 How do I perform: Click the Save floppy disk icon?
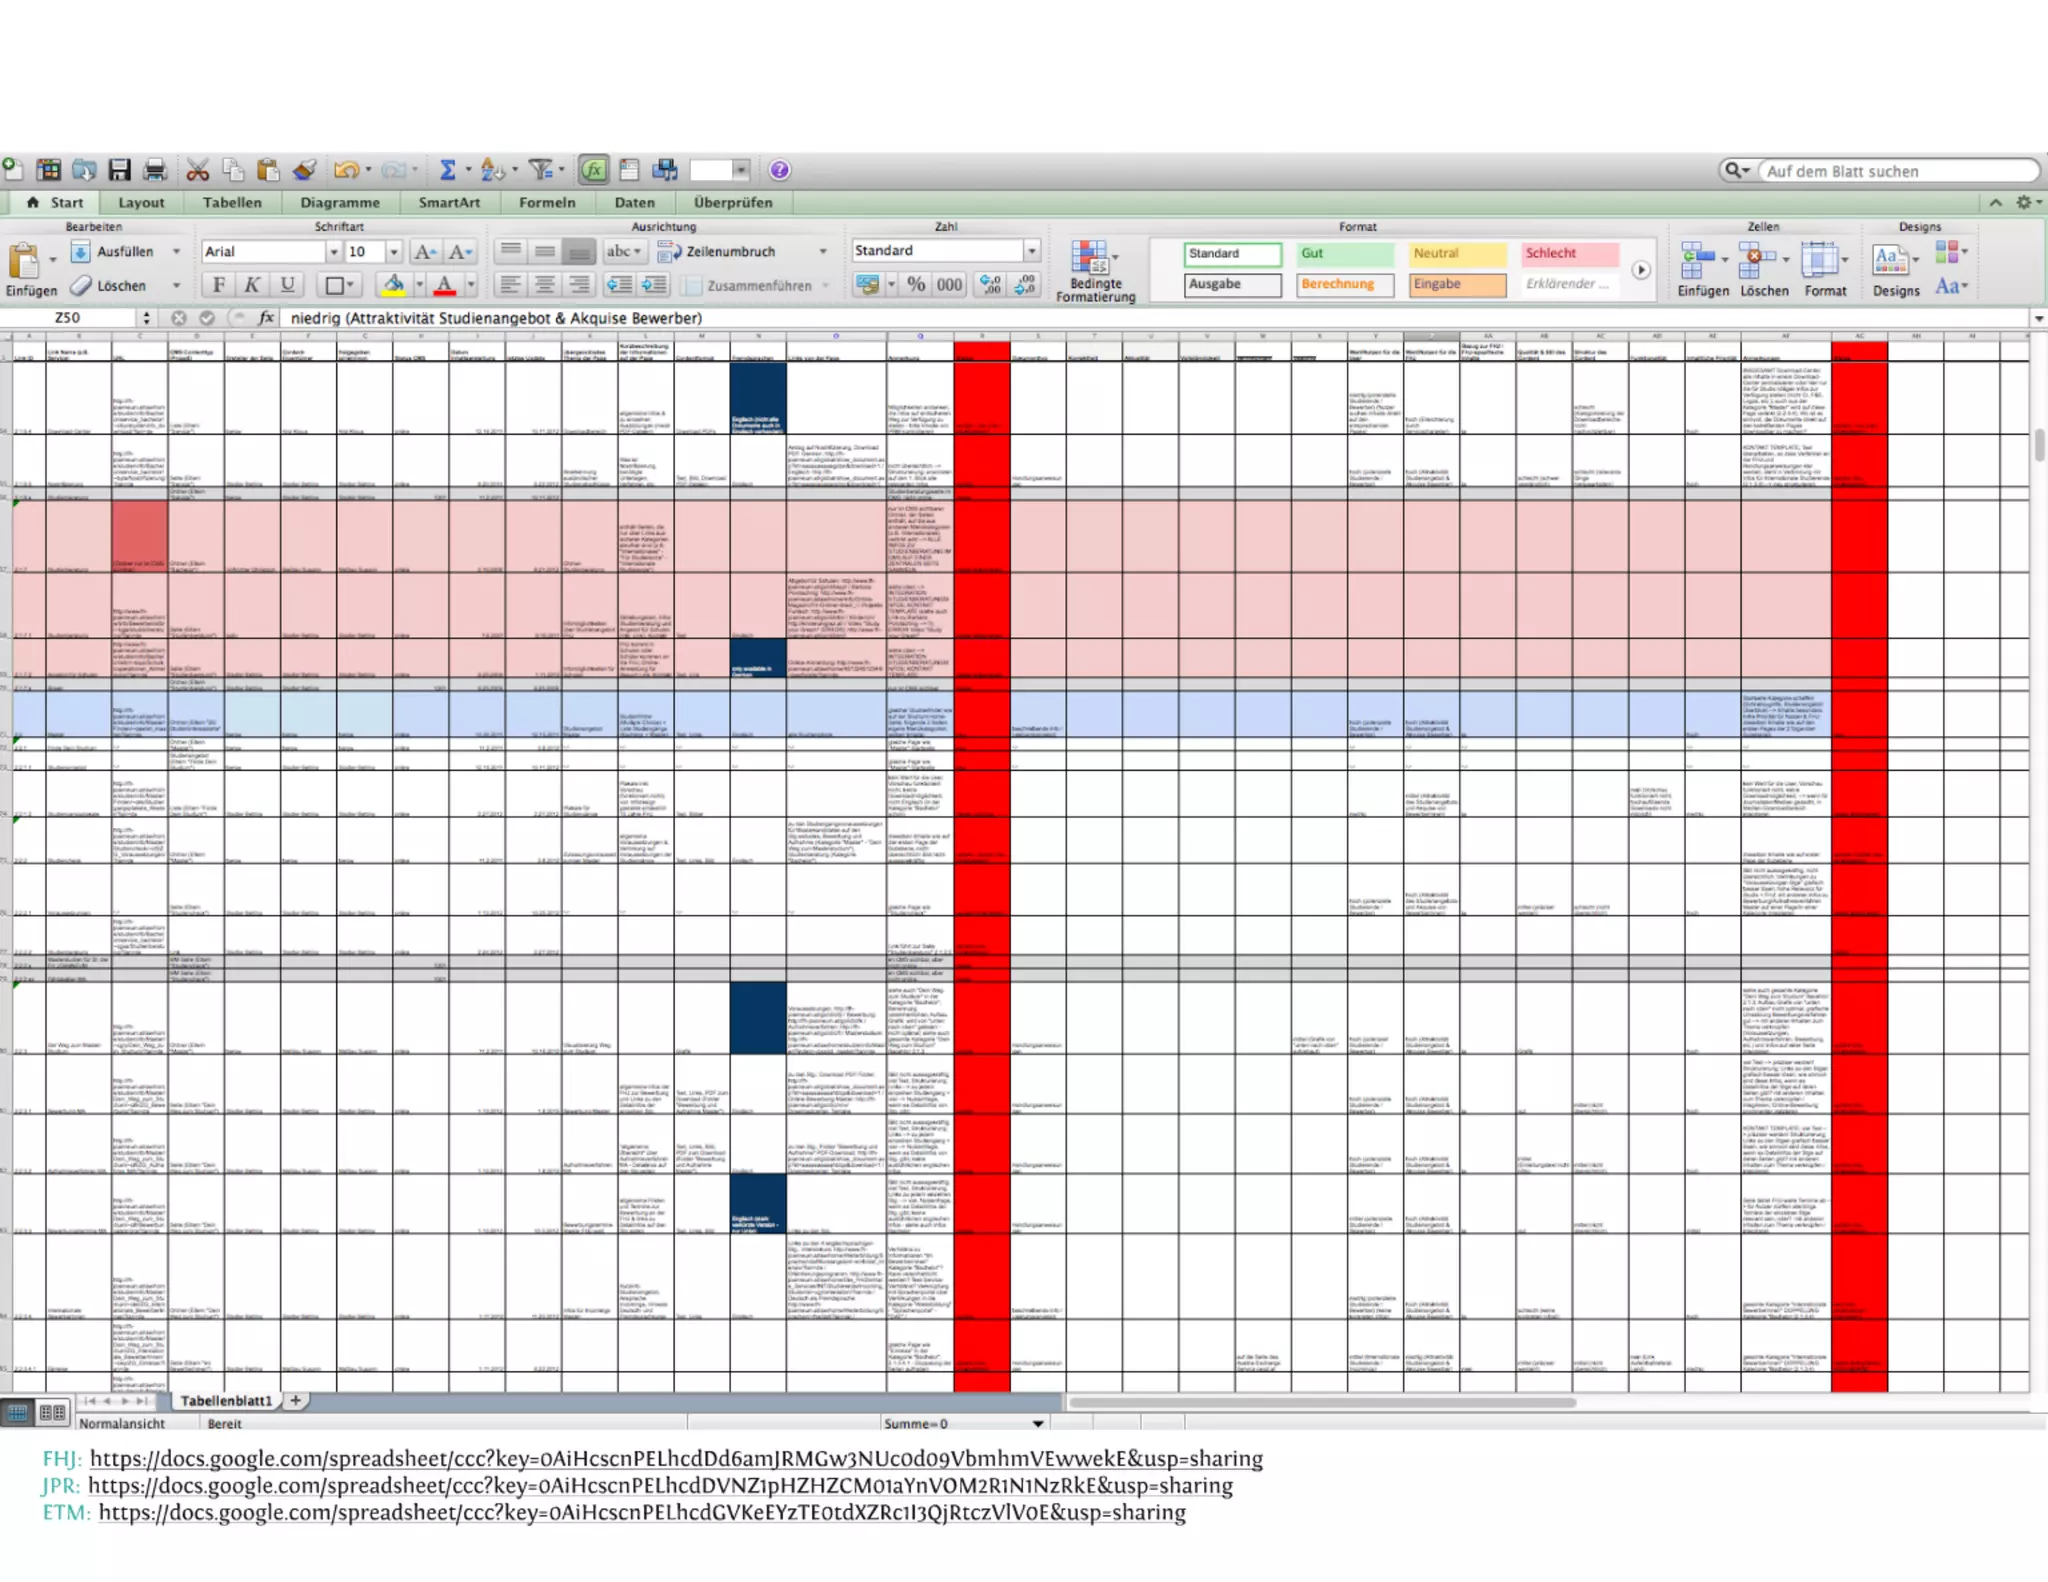tap(120, 170)
